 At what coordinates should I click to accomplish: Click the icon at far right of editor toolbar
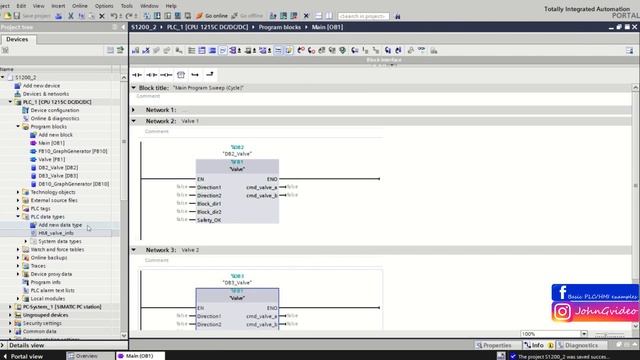629,51
